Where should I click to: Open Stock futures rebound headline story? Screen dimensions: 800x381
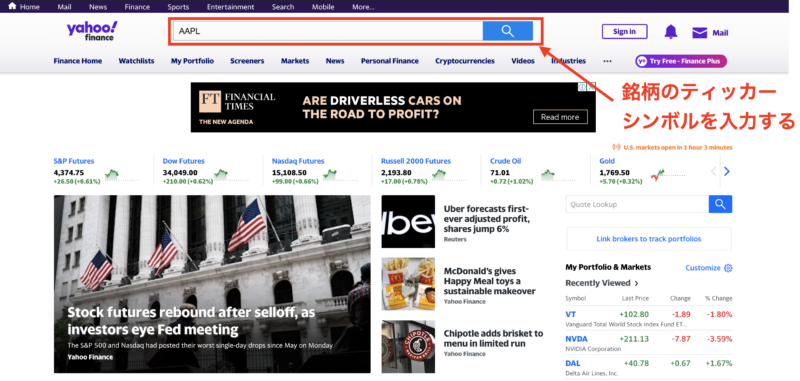(x=191, y=321)
